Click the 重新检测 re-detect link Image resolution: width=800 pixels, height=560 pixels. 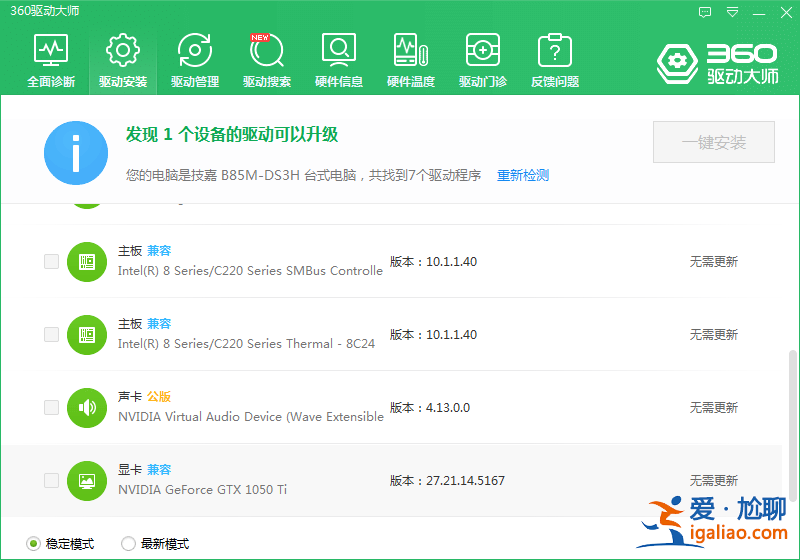[523, 175]
